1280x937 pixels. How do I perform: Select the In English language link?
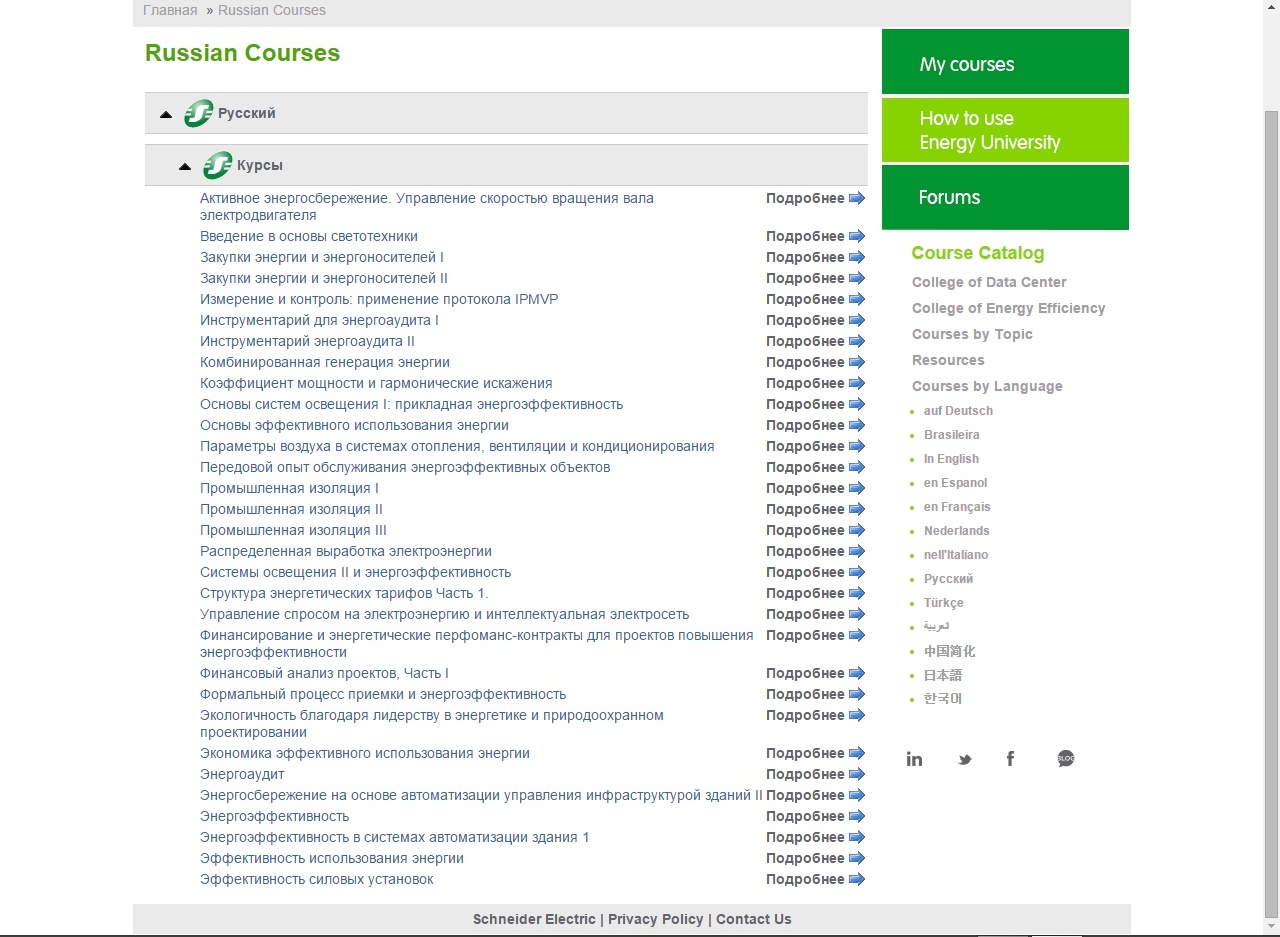point(951,459)
